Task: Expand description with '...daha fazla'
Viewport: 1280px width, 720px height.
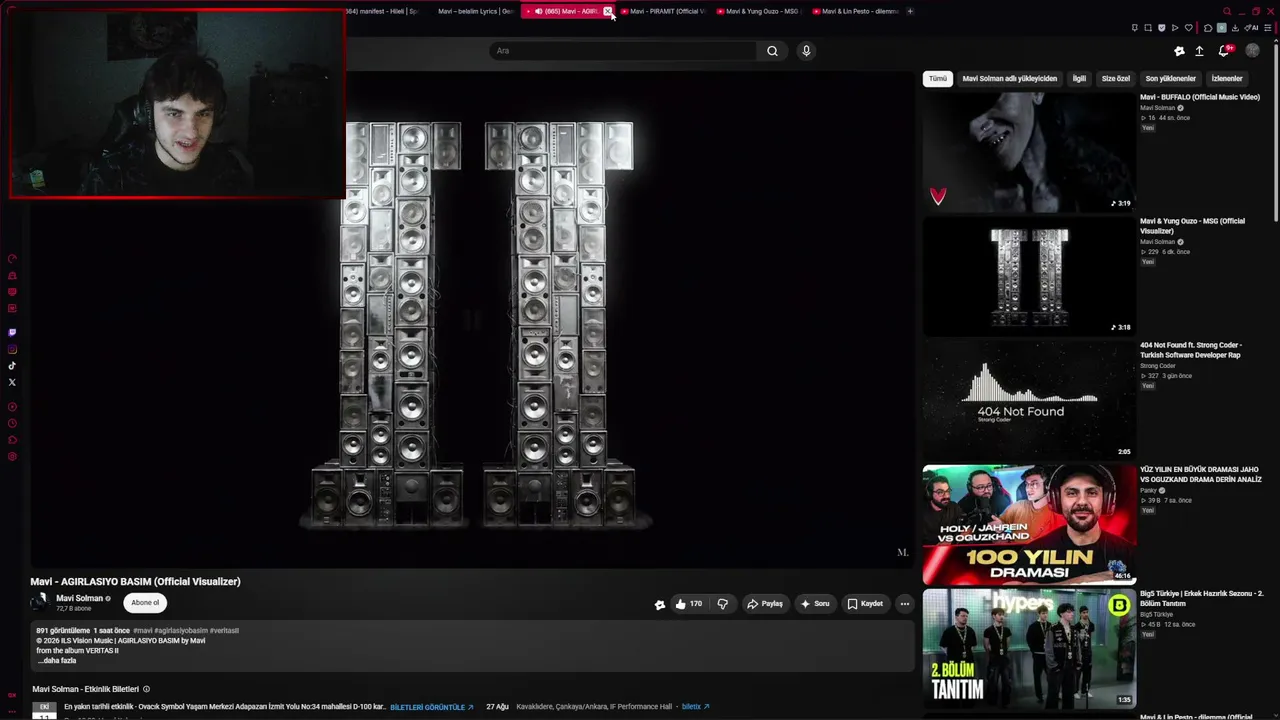Action: click(57, 661)
